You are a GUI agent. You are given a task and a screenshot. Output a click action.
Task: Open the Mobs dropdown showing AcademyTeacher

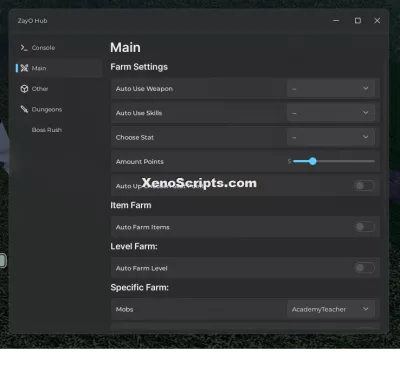[x=331, y=309]
